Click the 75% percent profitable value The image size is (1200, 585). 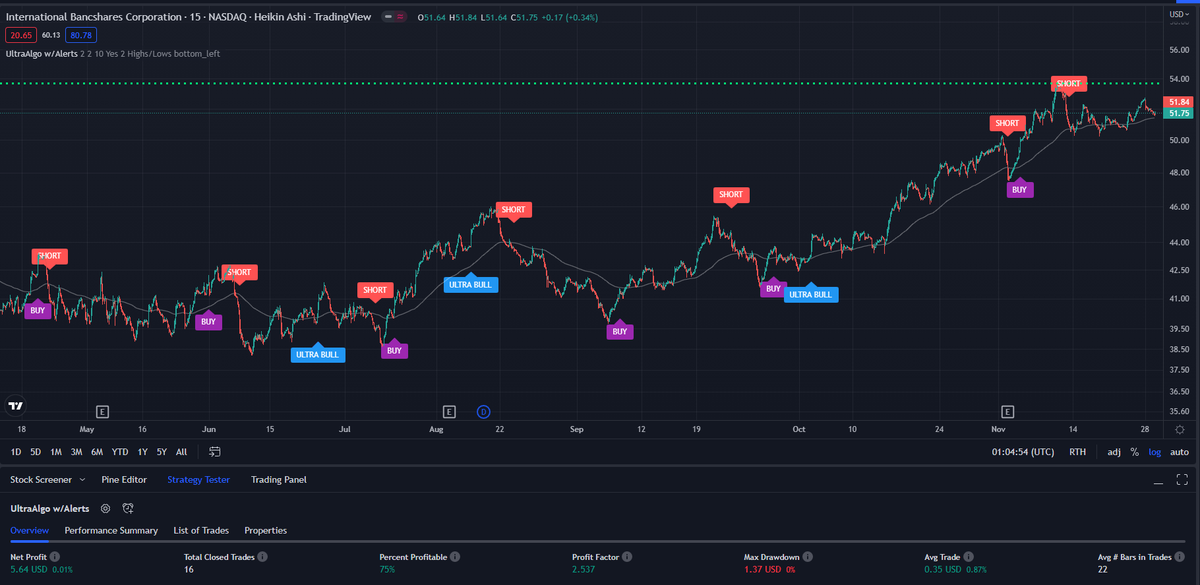coord(387,569)
